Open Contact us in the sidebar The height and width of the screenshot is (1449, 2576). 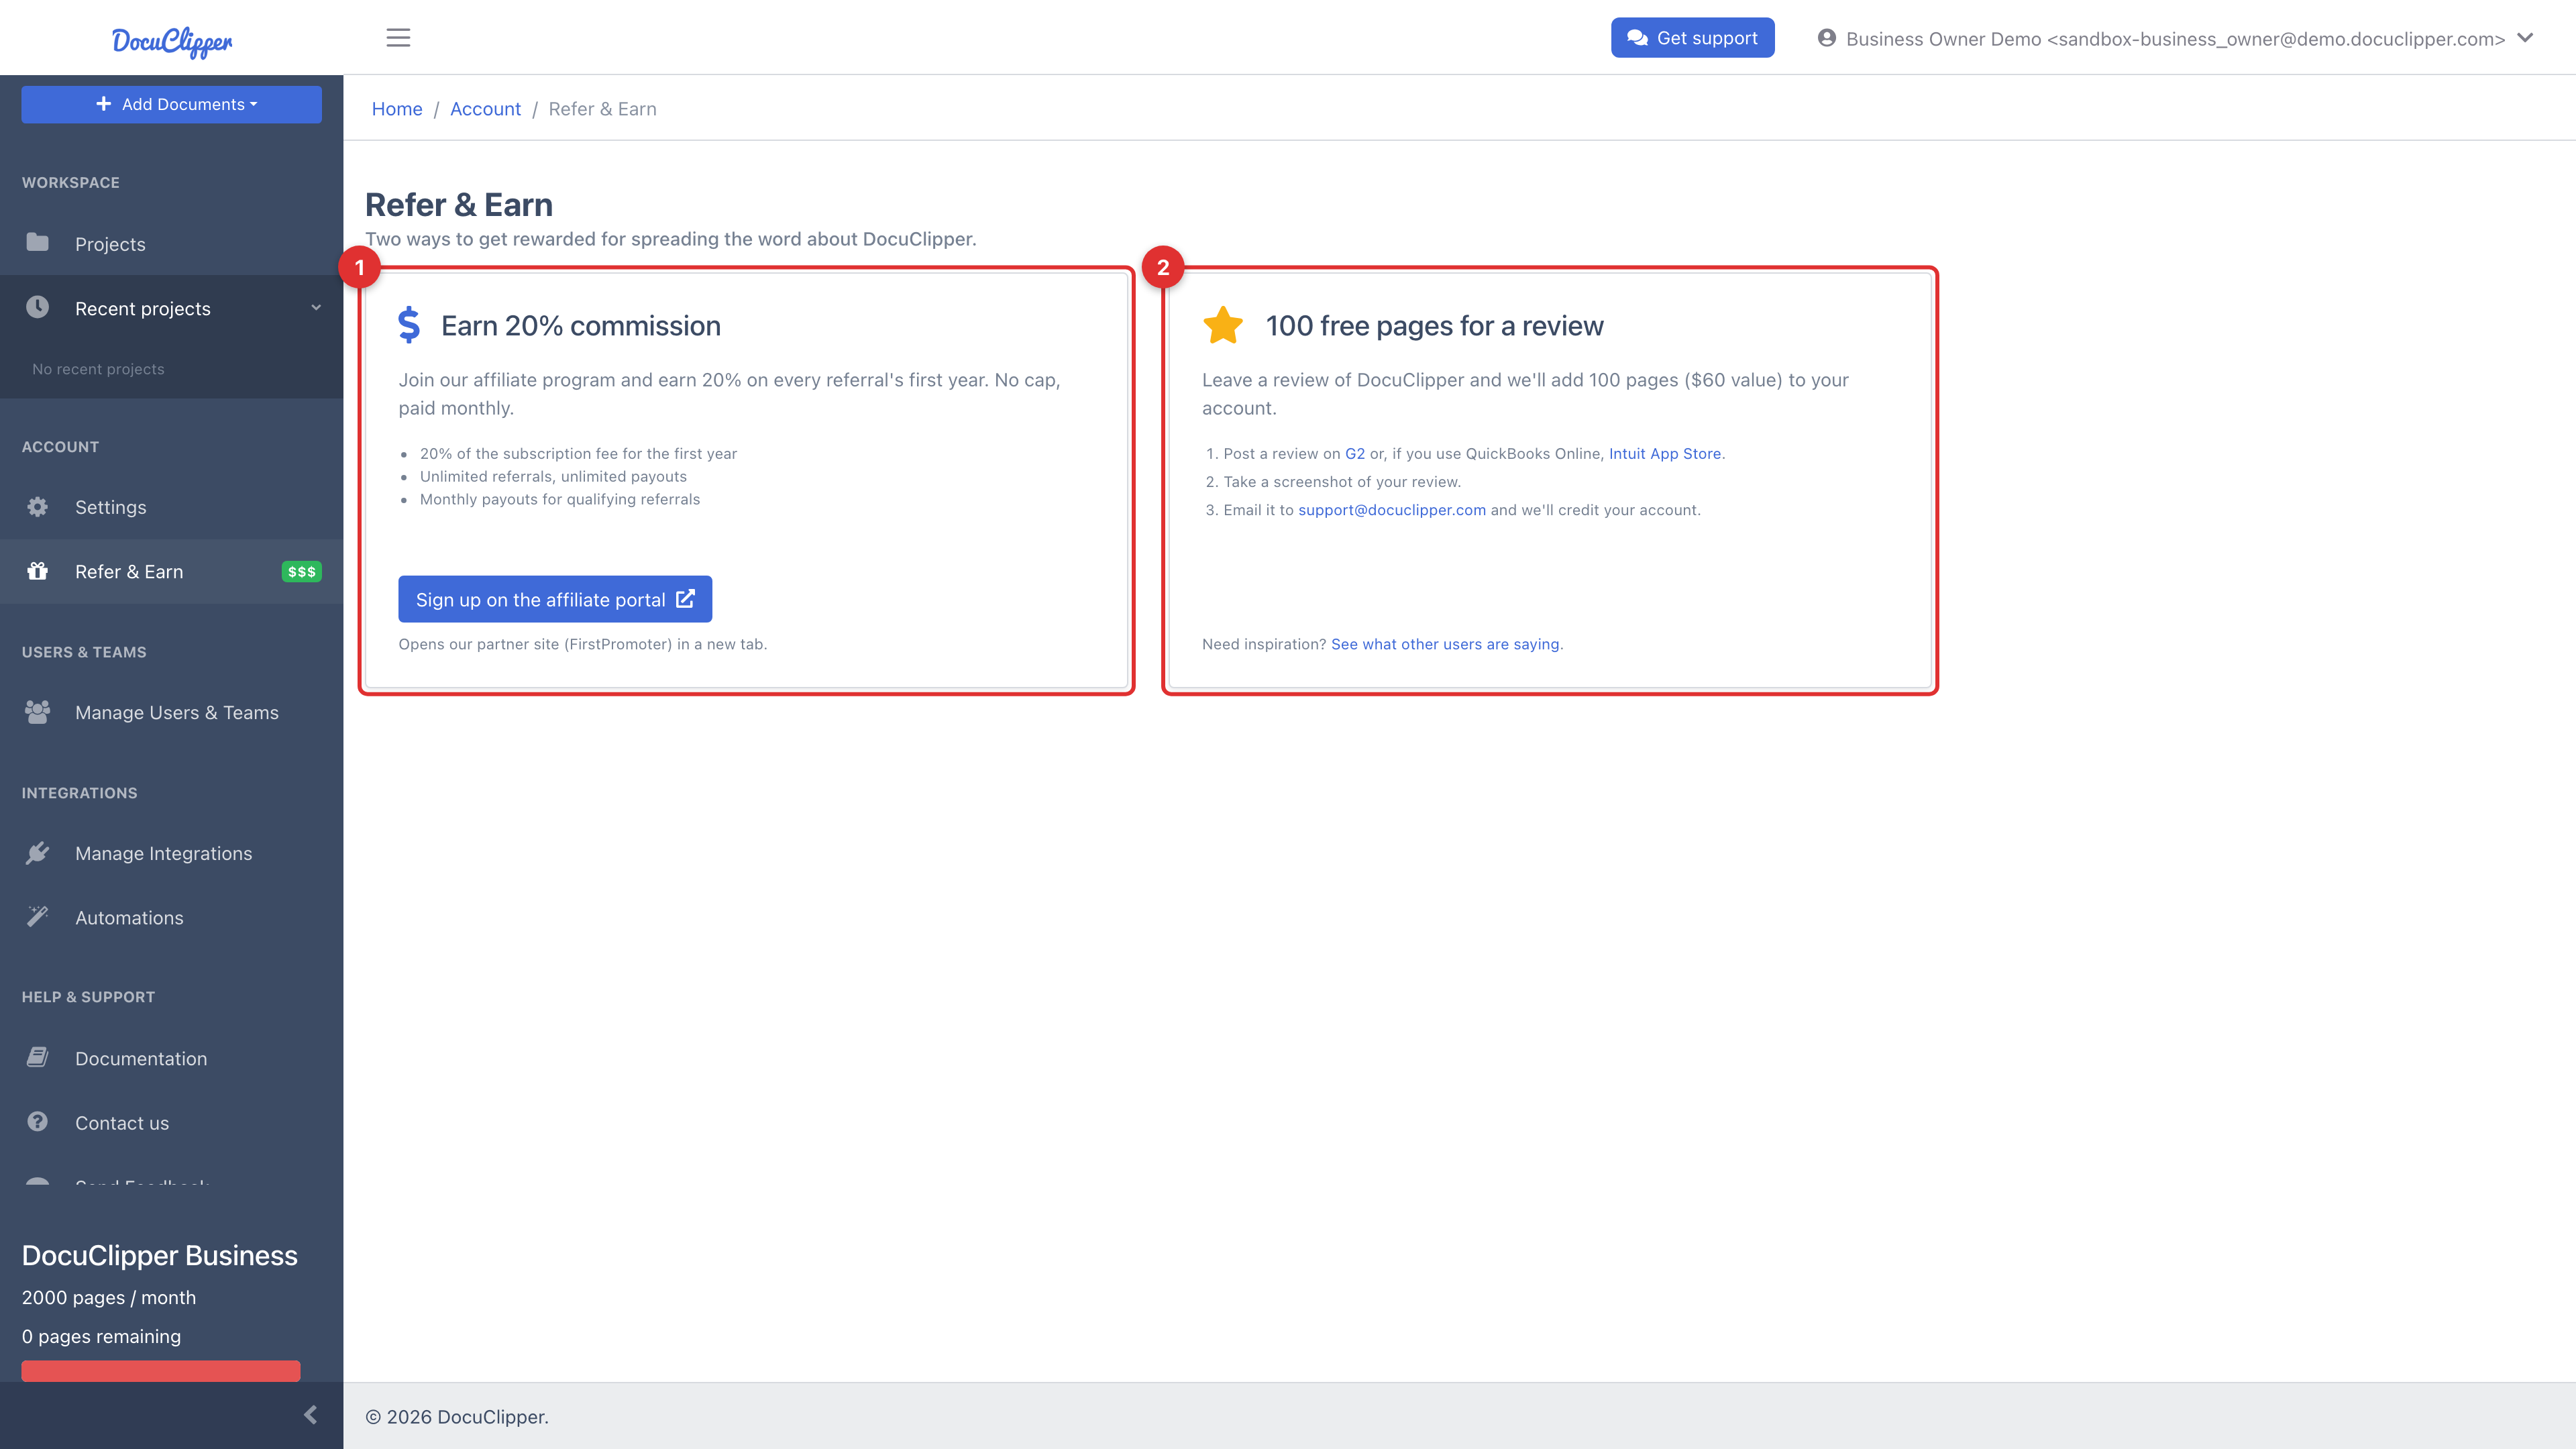[172, 1123]
